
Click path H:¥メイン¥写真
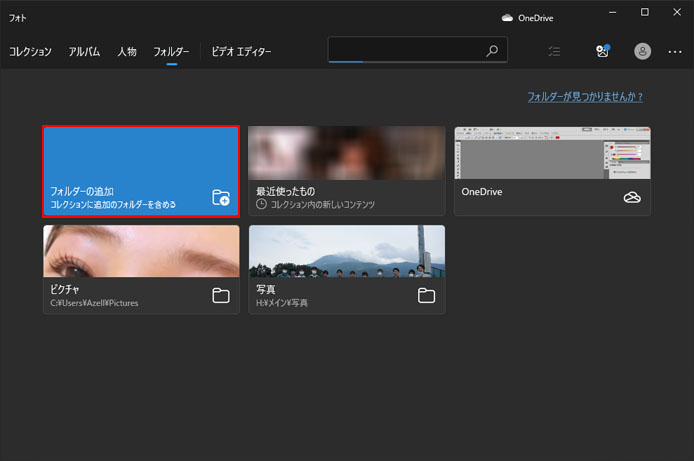tap(282, 303)
